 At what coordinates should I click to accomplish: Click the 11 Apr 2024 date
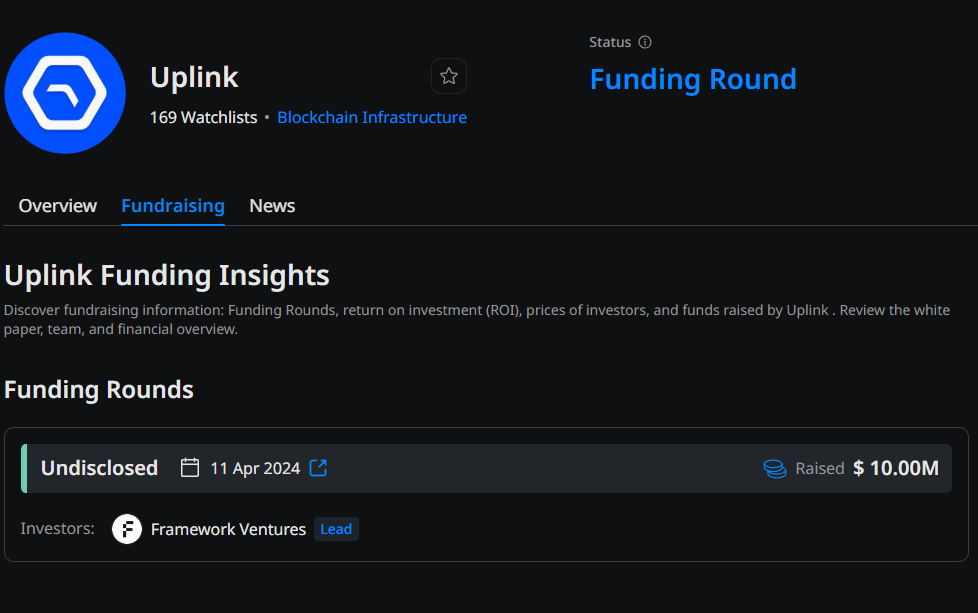coord(255,468)
